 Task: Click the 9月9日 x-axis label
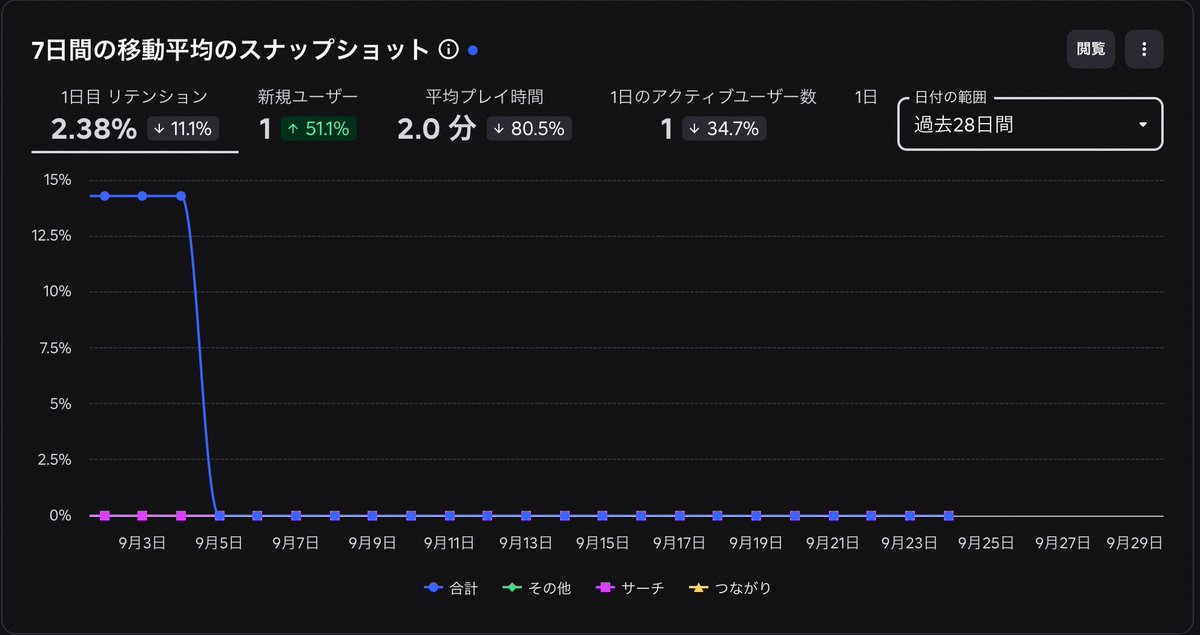point(372,542)
